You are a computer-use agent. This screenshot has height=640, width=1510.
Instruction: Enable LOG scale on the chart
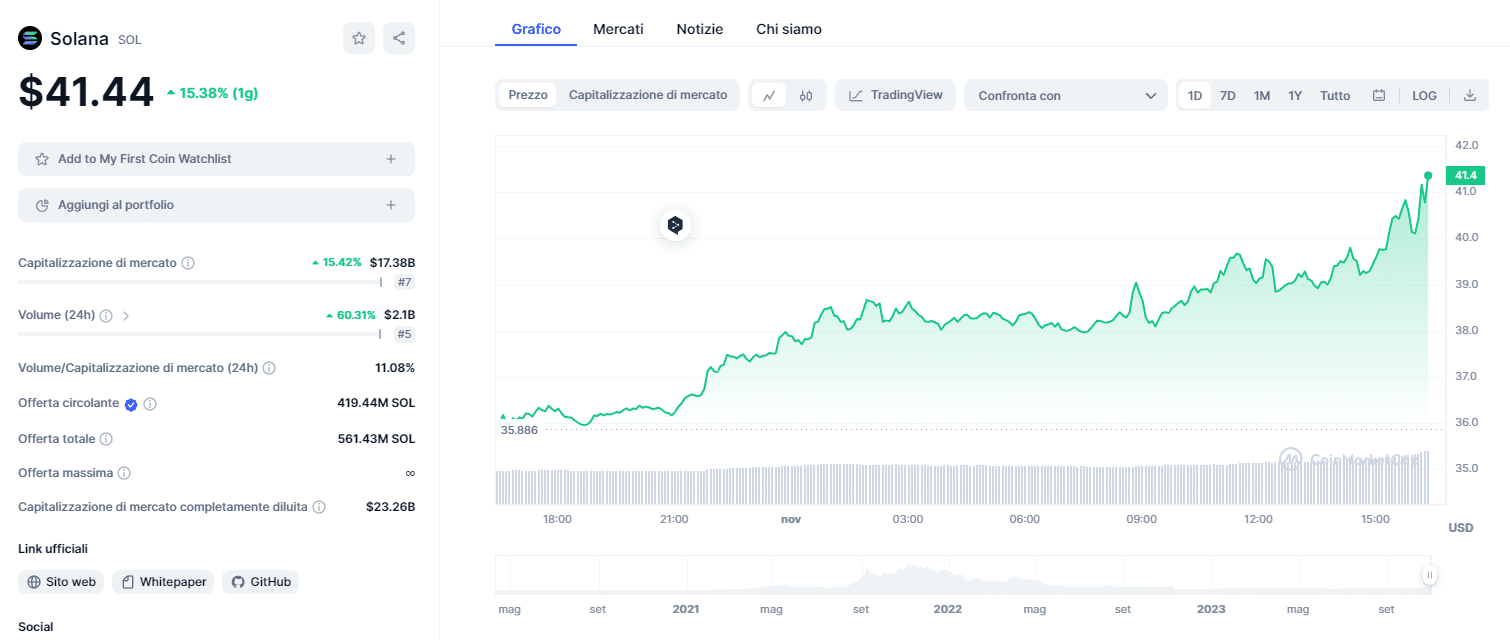click(x=1424, y=96)
